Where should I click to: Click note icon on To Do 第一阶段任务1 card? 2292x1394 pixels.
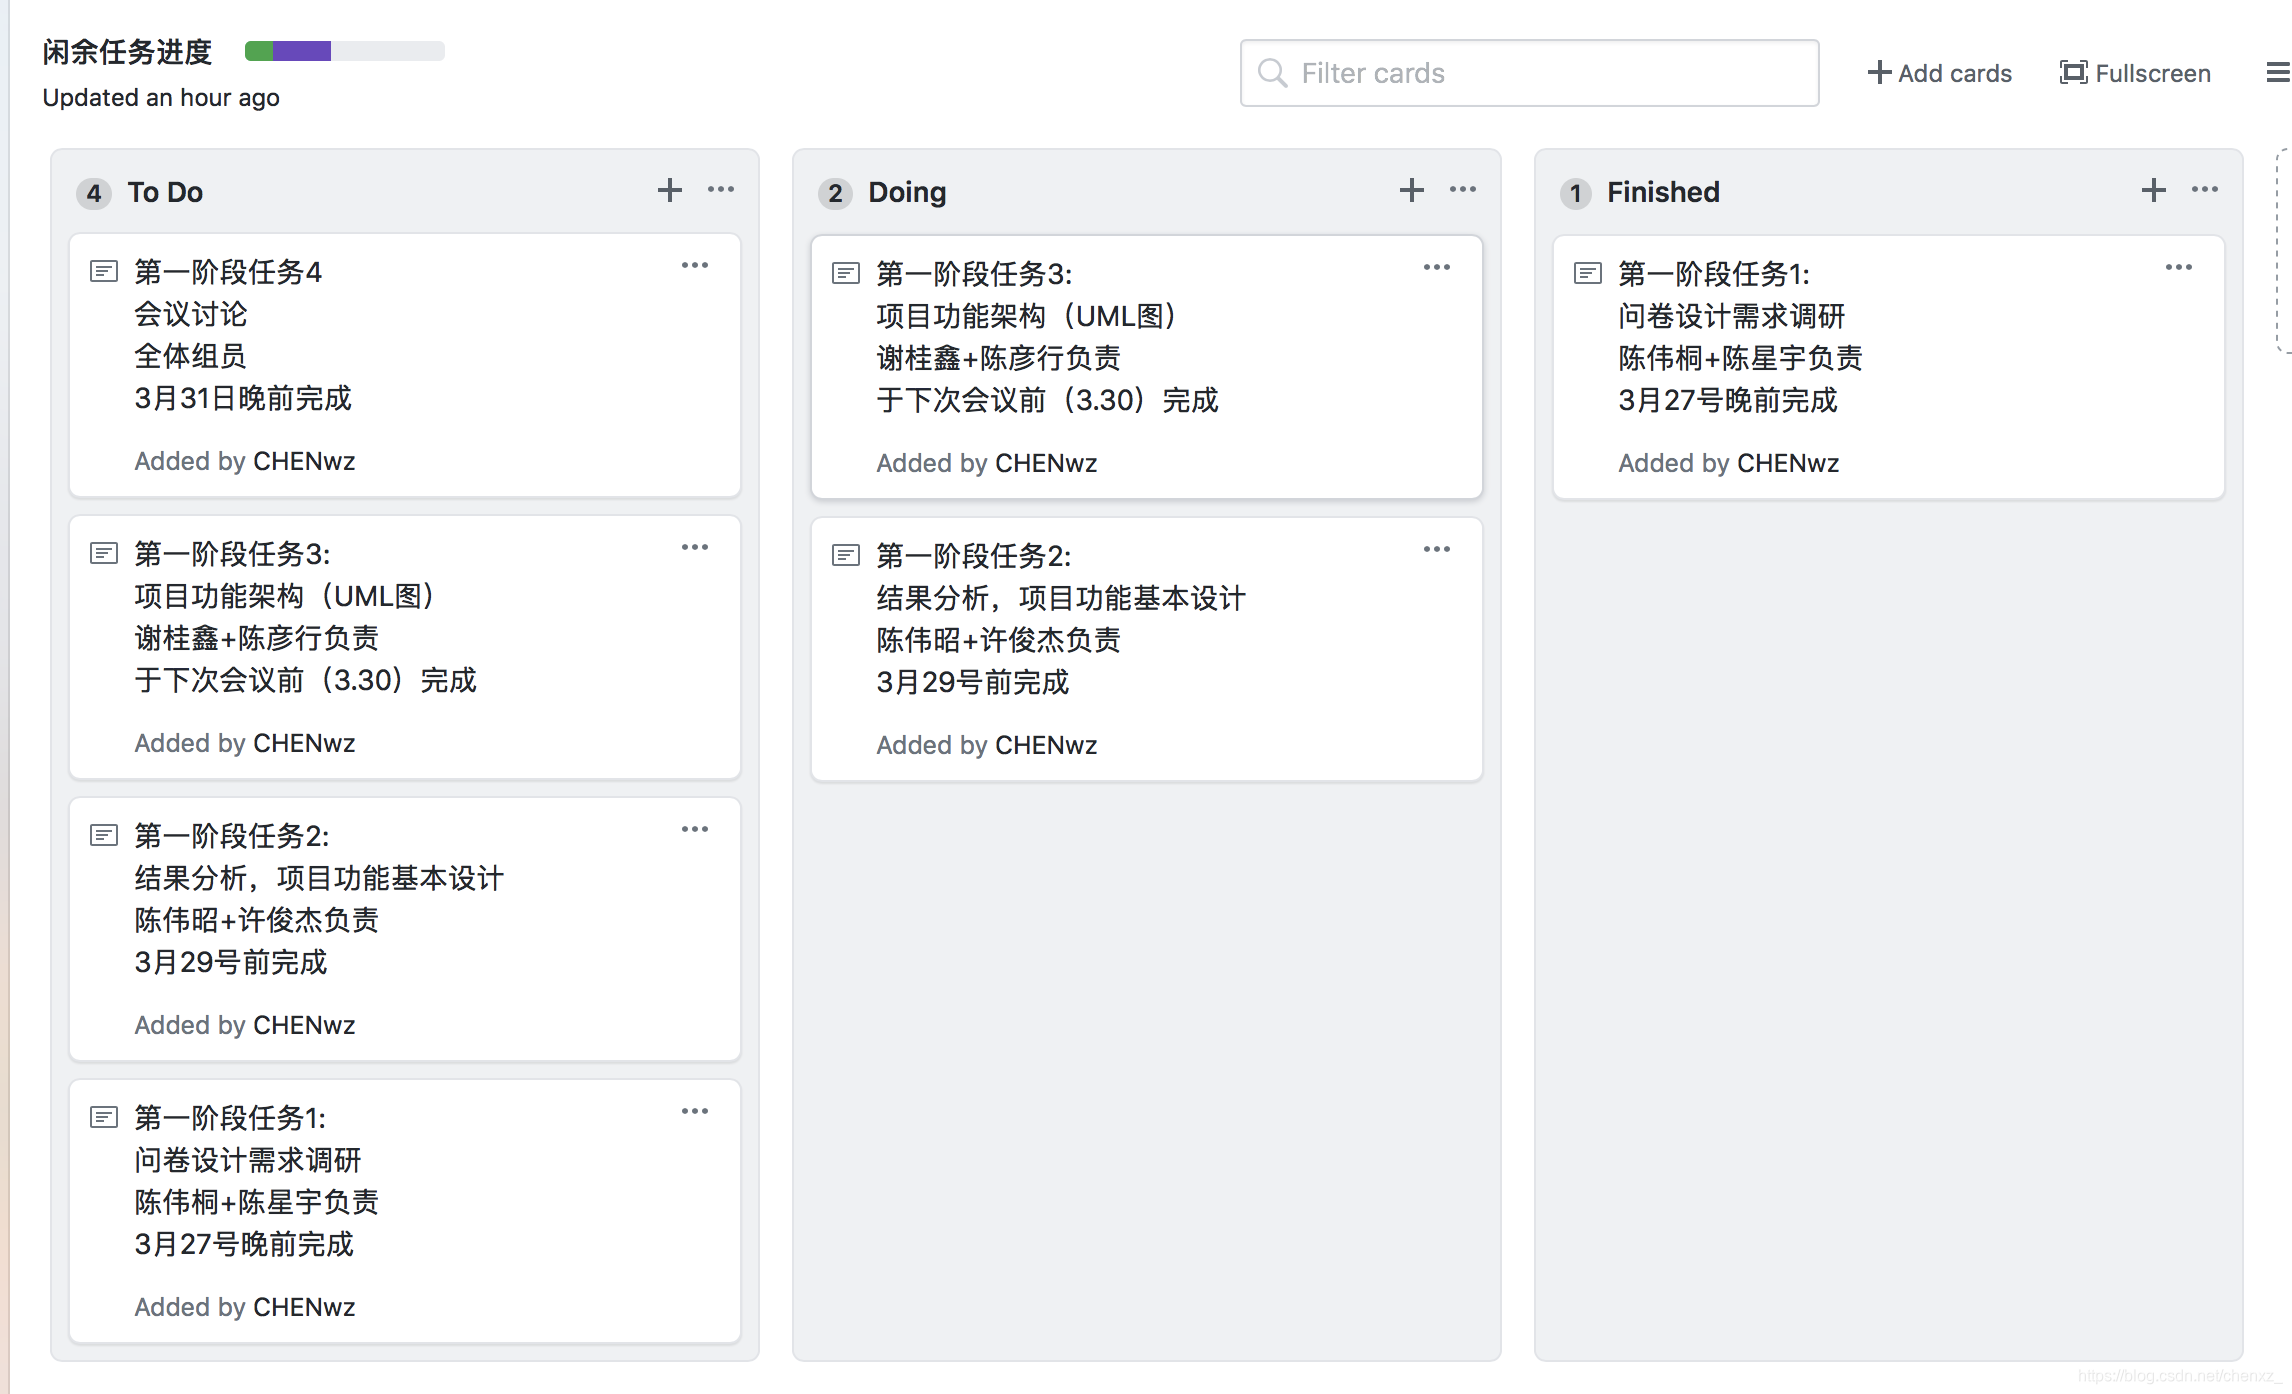(104, 1117)
